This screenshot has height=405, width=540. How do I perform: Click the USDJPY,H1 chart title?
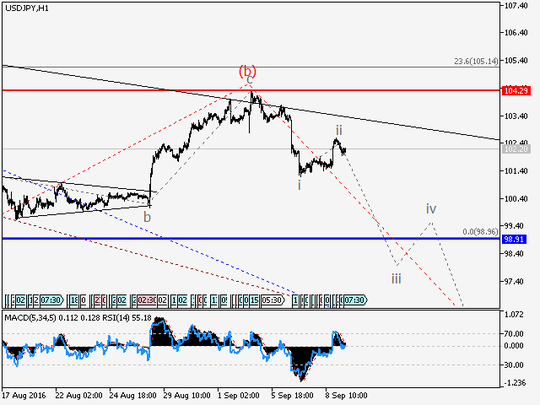(27, 8)
